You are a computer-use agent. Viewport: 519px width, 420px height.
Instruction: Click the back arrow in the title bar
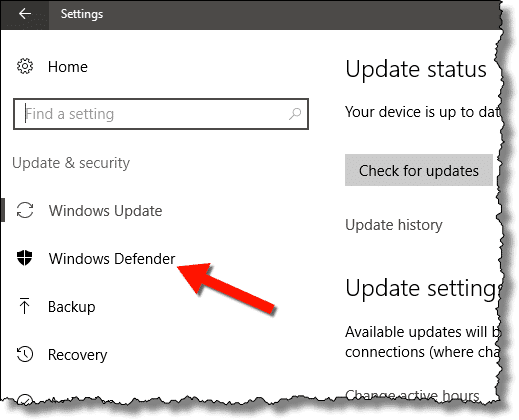pos(25,14)
